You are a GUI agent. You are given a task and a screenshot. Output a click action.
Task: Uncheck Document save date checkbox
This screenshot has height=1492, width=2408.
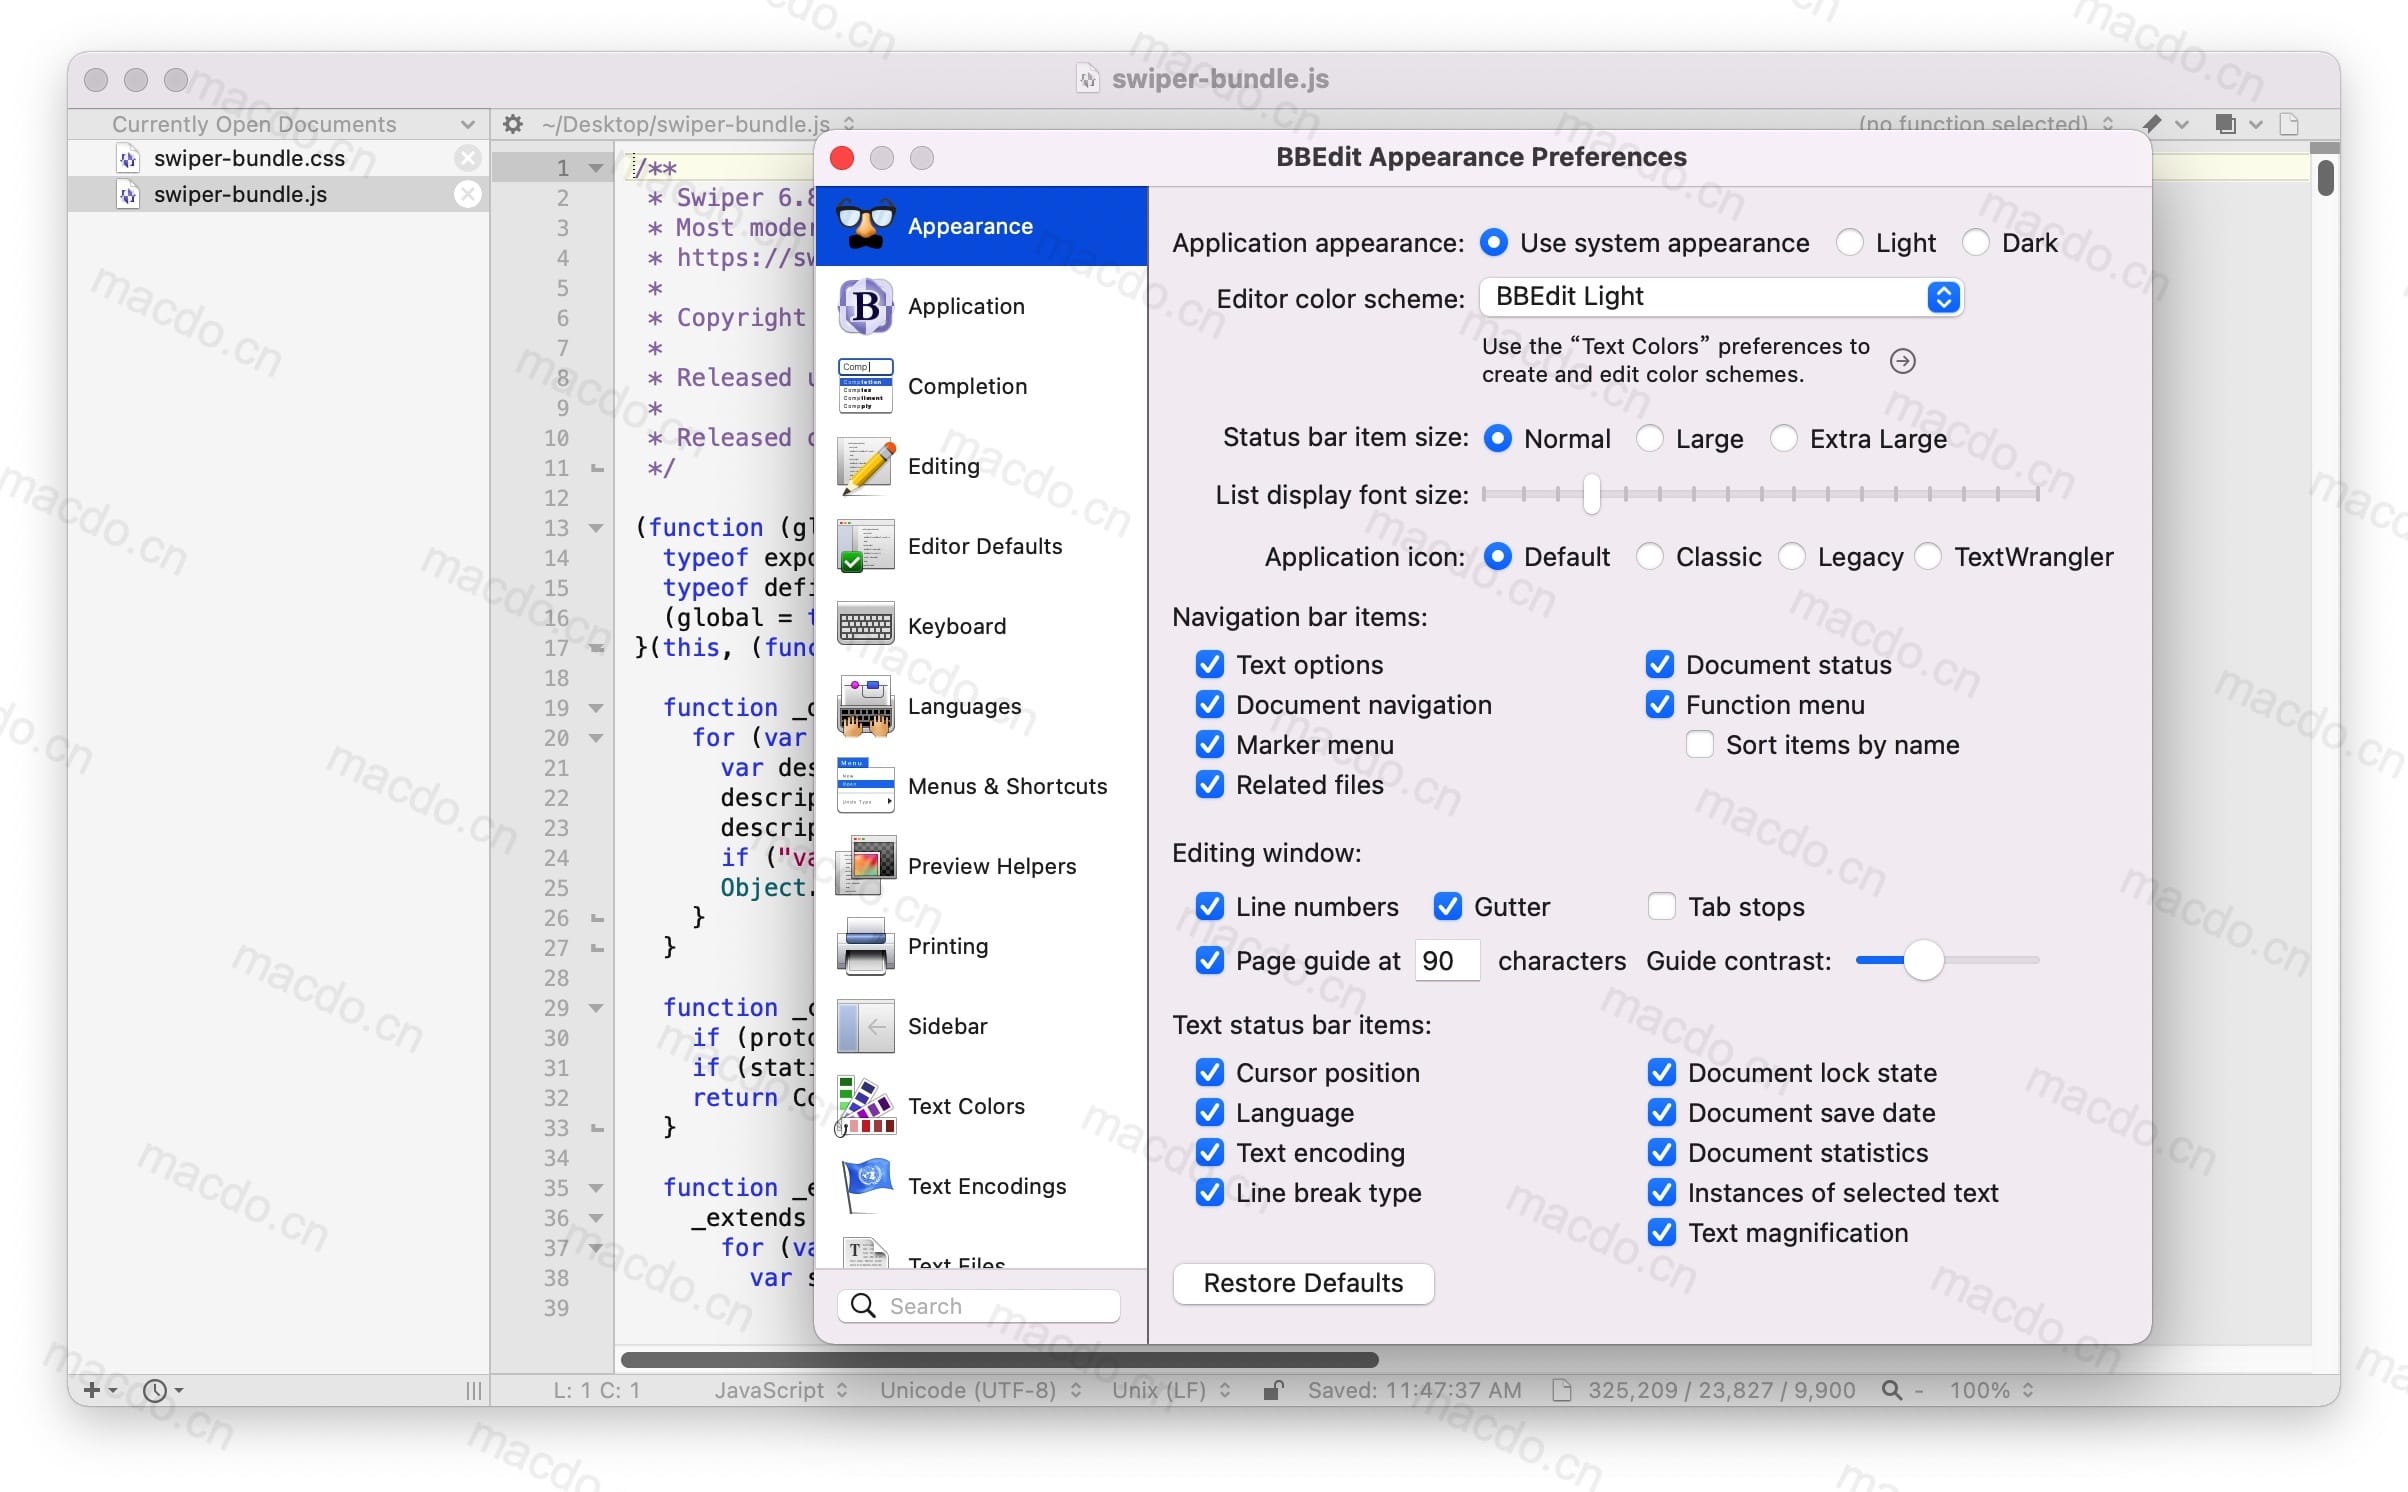[x=1662, y=1113]
